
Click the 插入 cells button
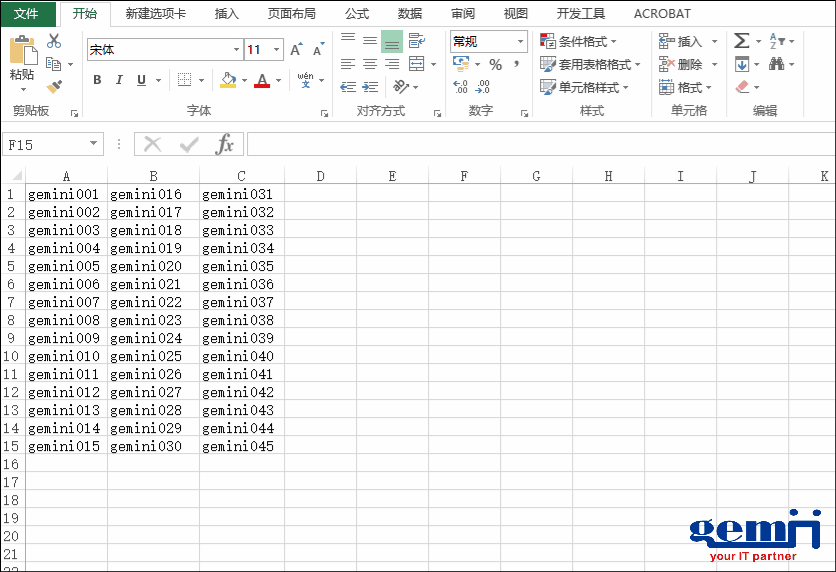pyautogui.click(x=681, y=41)
